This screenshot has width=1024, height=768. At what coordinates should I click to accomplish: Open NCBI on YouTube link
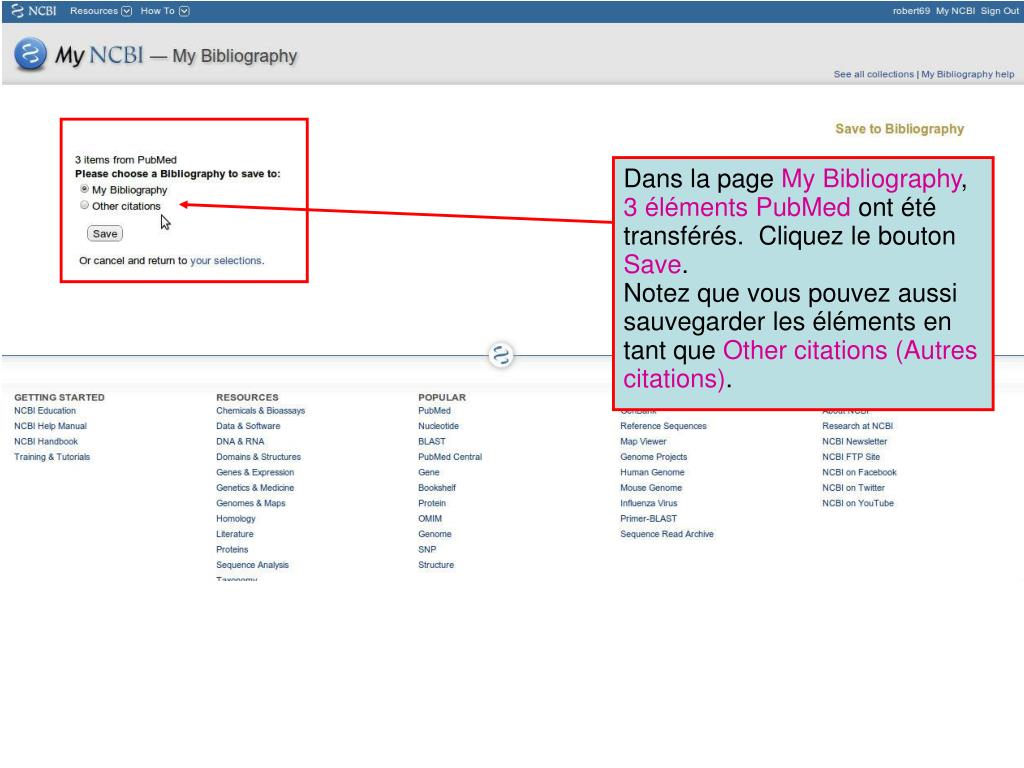[x=858, y=504]
